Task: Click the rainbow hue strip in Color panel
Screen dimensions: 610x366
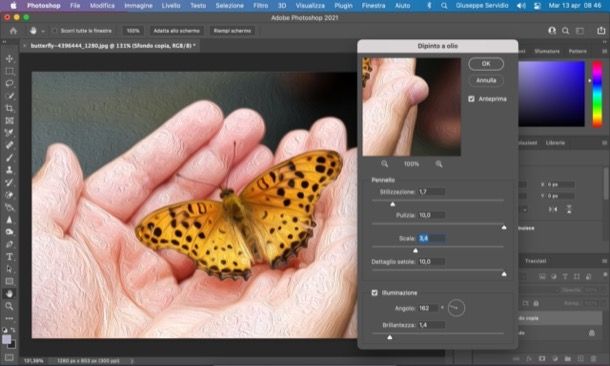Action: click(x=597, y=94)
